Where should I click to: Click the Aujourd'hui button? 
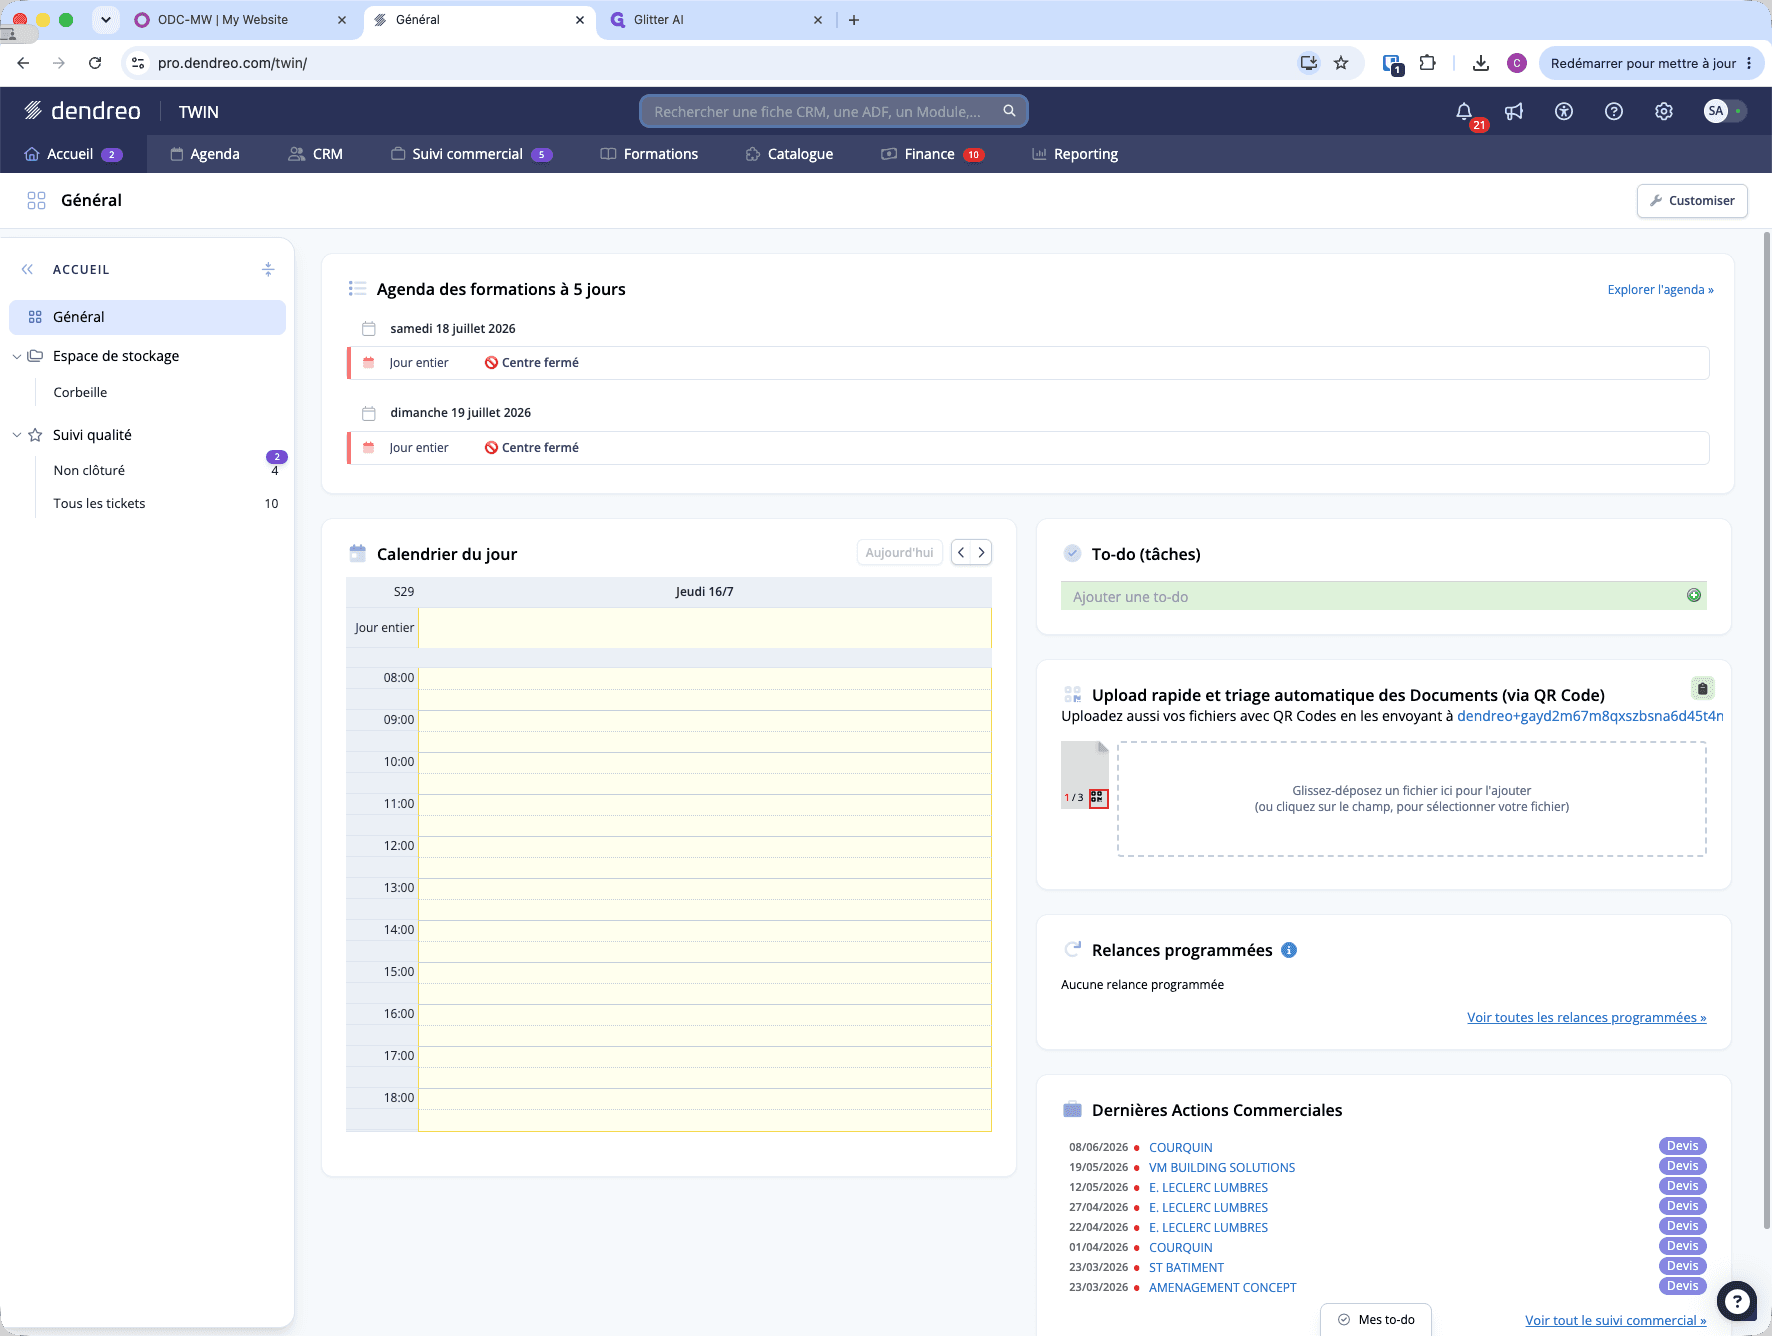point(899,552)
